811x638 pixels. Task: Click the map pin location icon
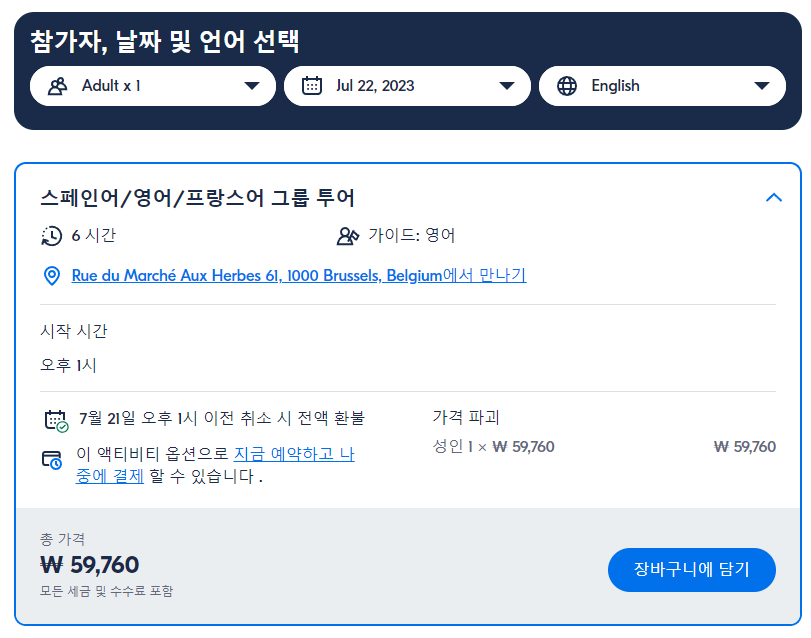point(51,276)
